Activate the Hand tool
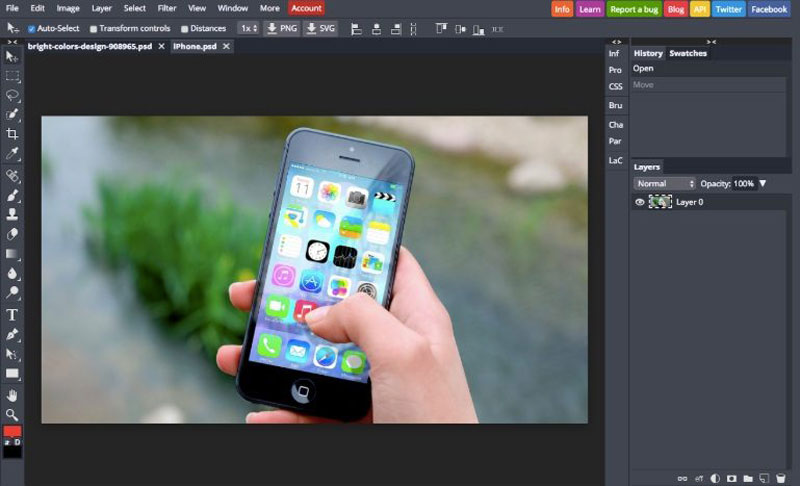 click(x=12, y=395)
